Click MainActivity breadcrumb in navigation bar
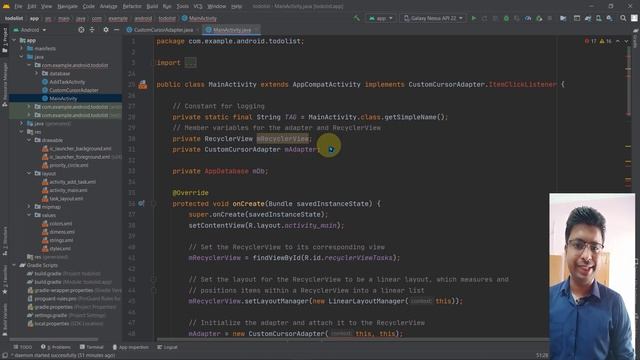This screenshot has width=640, height=360. pyautogui.click(x=199, y=18)
